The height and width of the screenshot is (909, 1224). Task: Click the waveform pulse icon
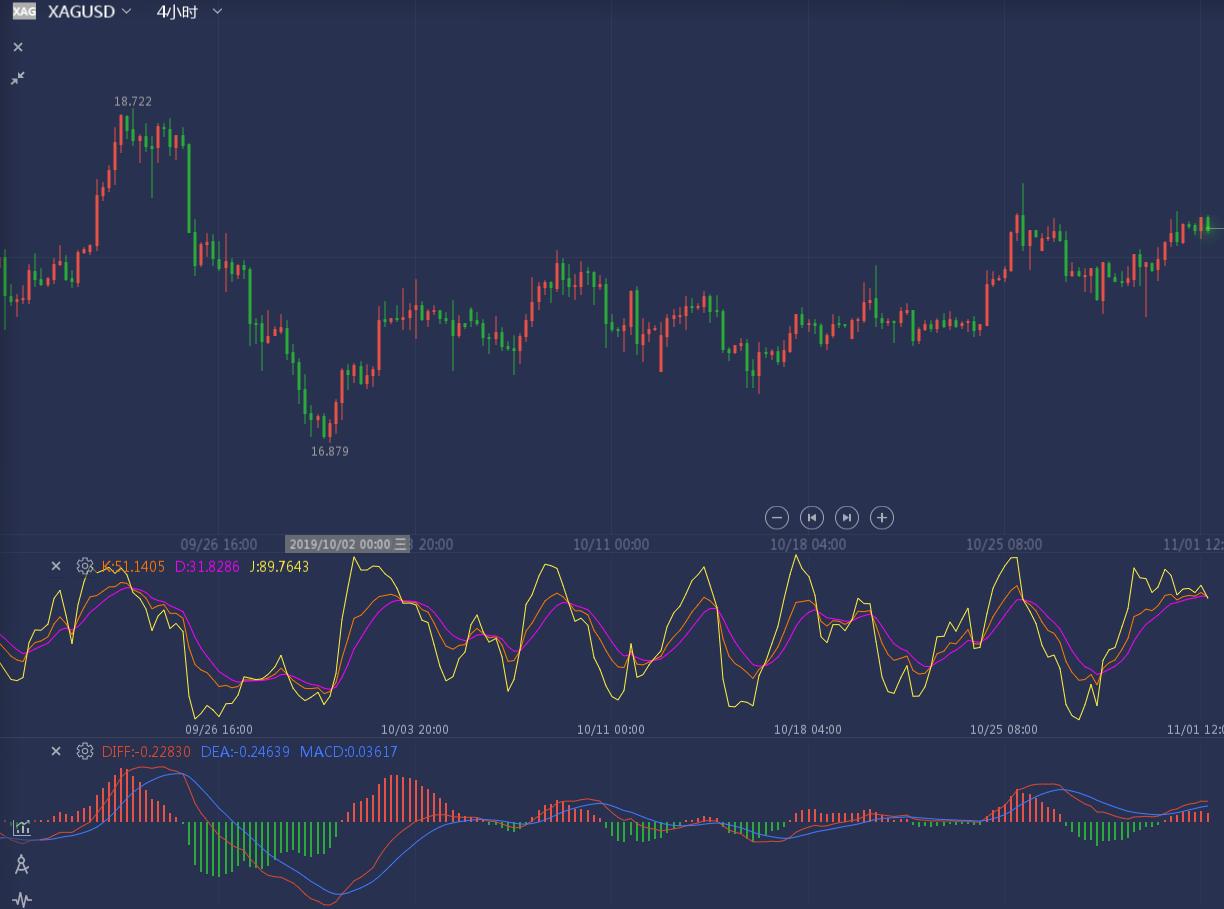click(x=22, y=899)
